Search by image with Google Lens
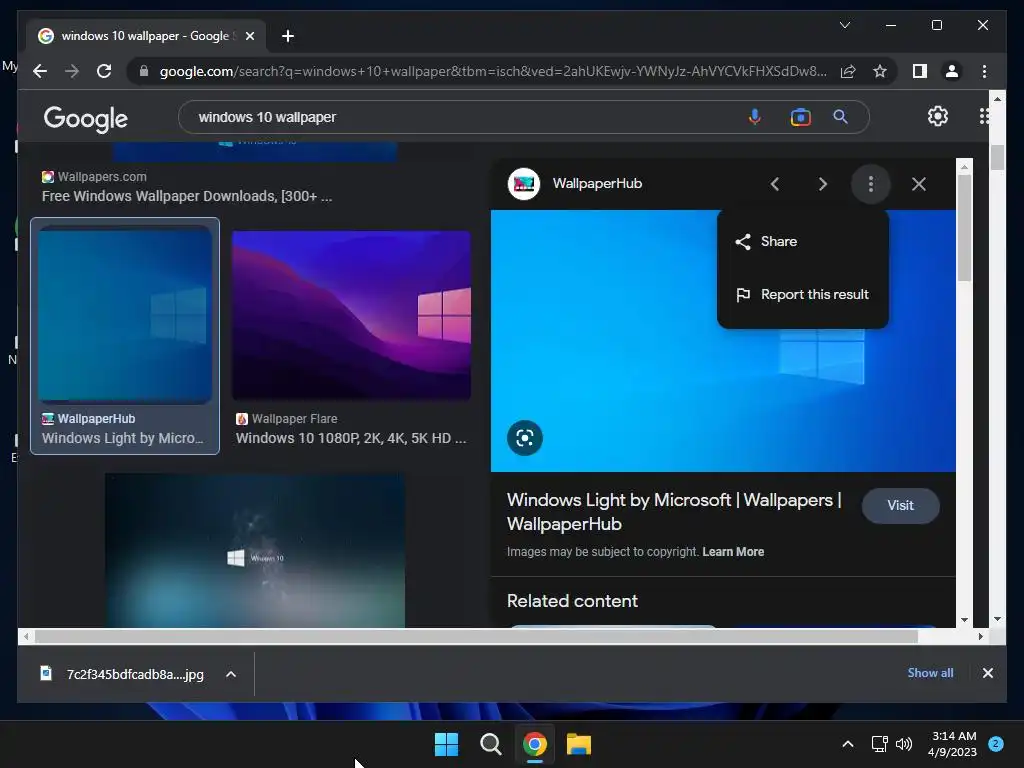Viewport: 1024px width, 768px height. (800, 117)
